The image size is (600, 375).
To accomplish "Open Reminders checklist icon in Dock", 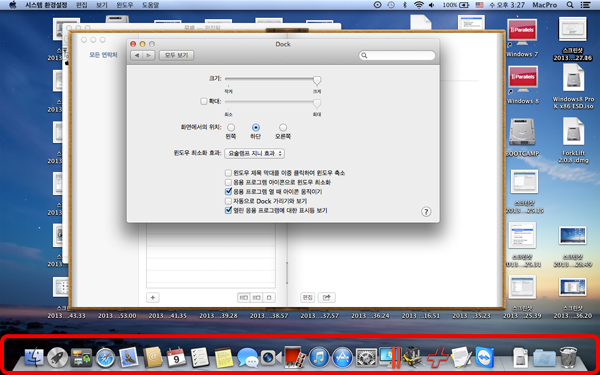I will [x=200, y=358].
